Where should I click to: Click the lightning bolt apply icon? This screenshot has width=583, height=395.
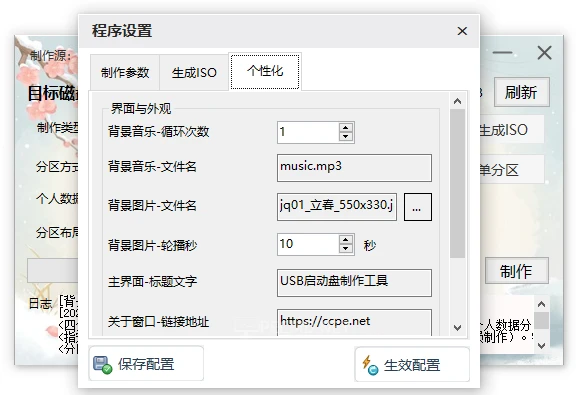click(370, 365)
